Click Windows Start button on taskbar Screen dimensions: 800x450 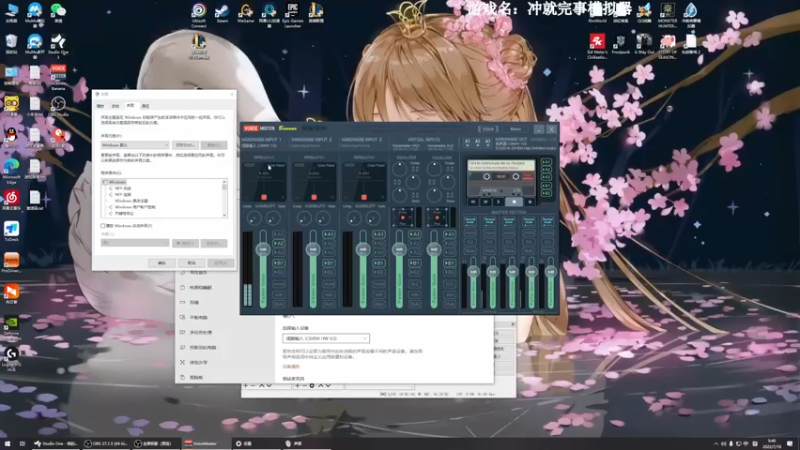(7, 444)
